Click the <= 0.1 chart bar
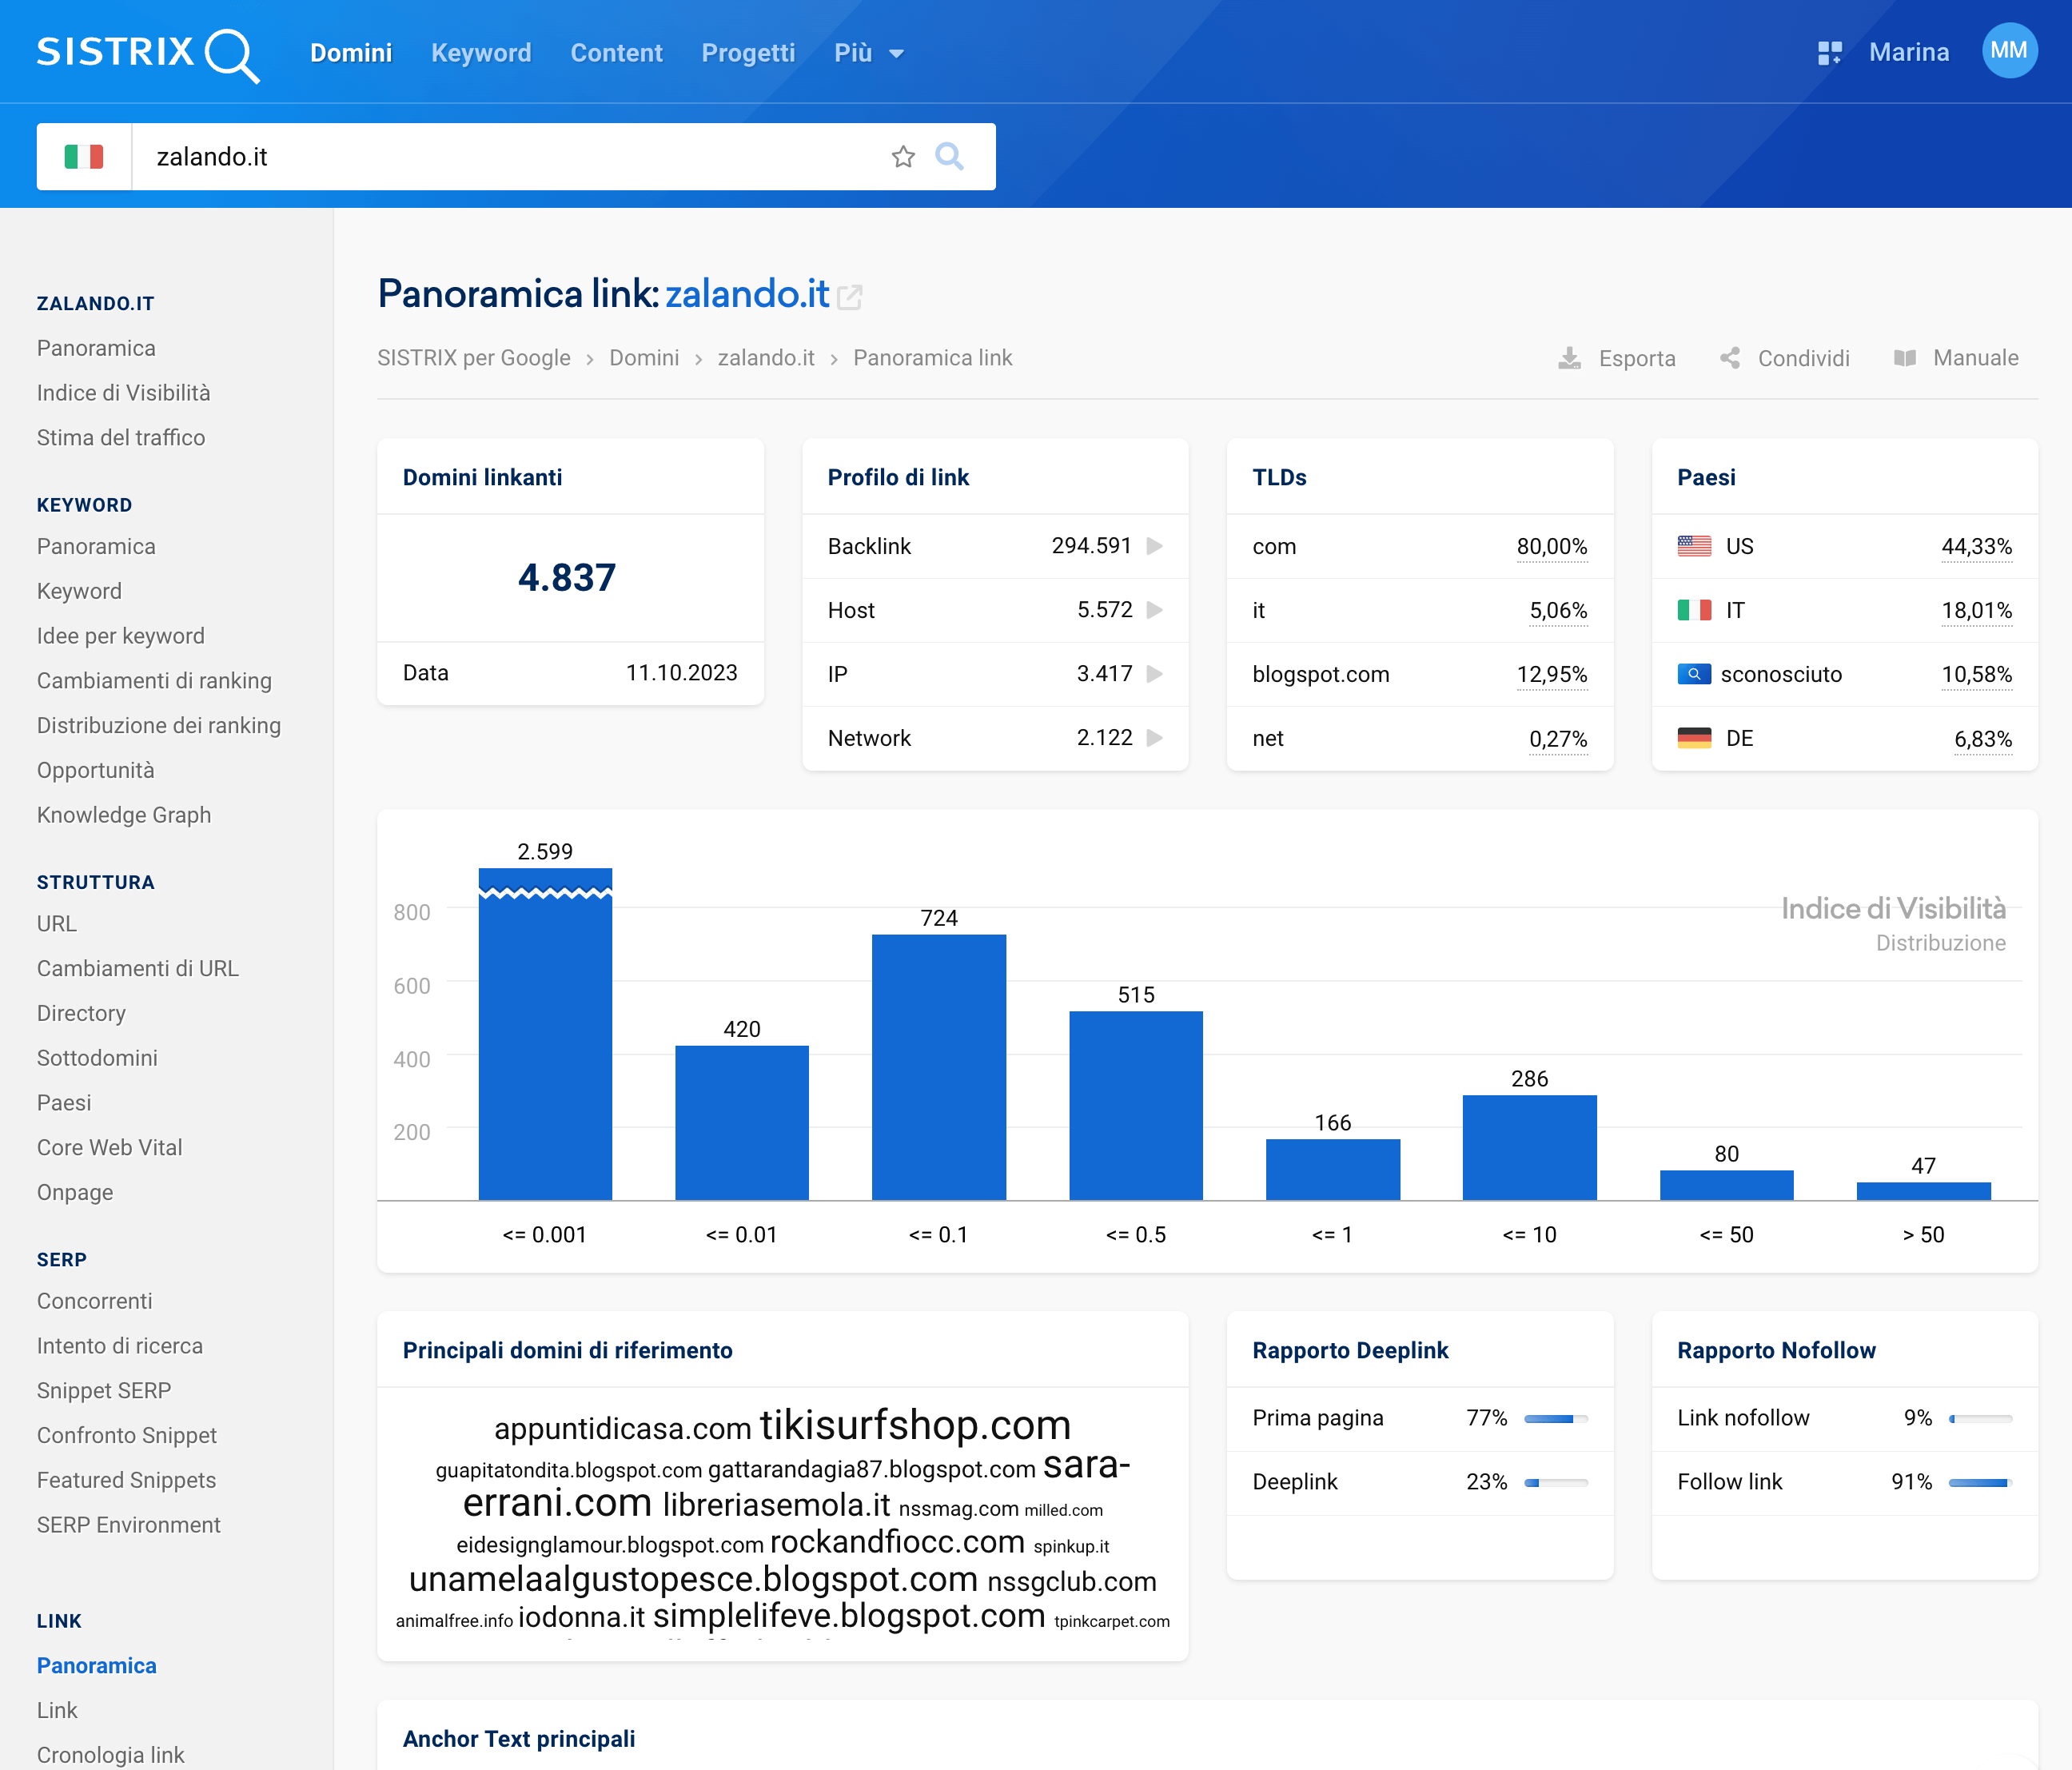 (939, 1067)
